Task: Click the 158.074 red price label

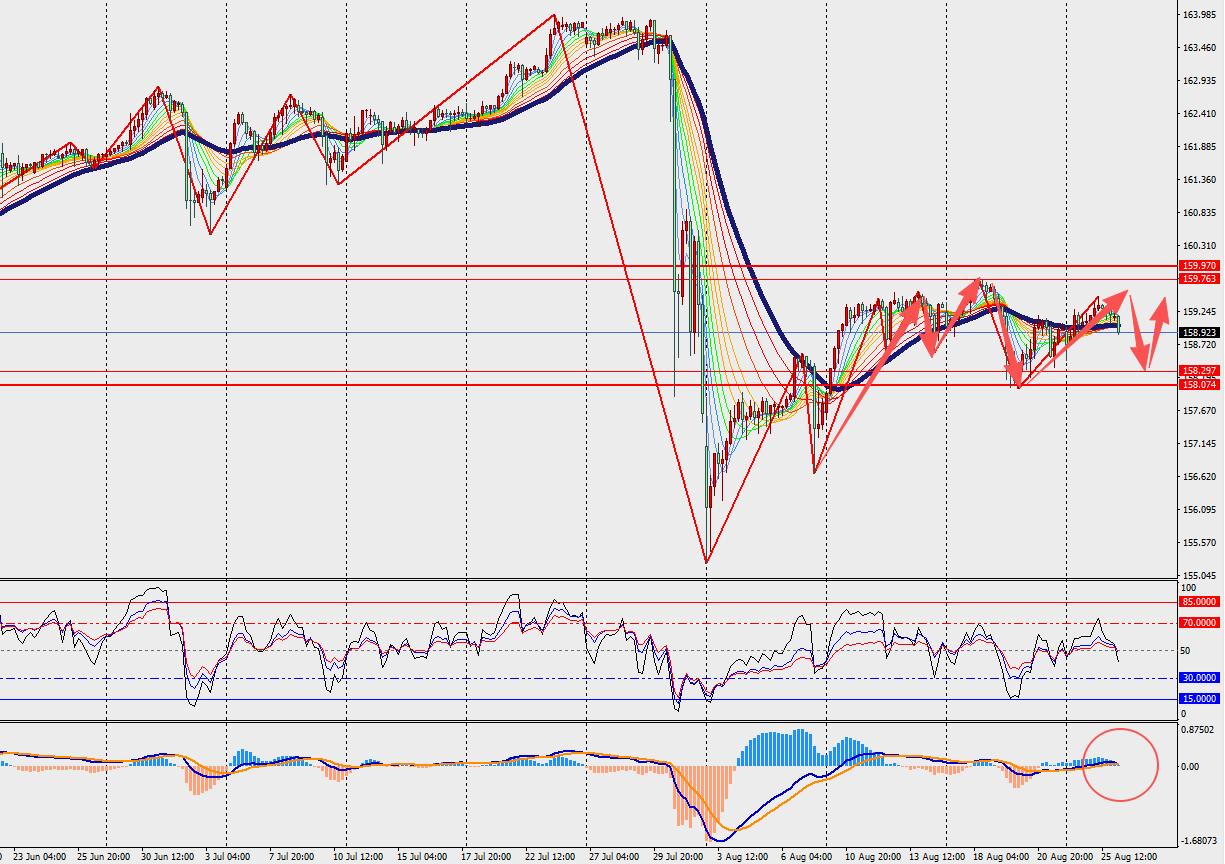Action: pyautogui.click(x=1198, y=384)
